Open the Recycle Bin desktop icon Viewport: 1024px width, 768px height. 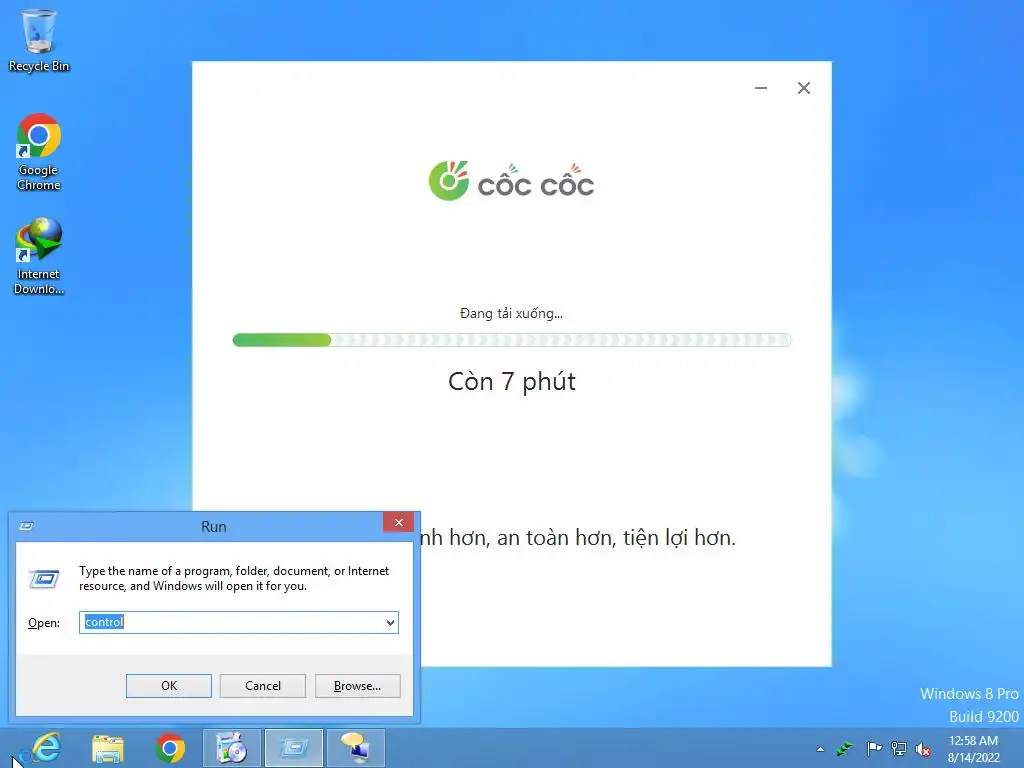tap(39, 40)
